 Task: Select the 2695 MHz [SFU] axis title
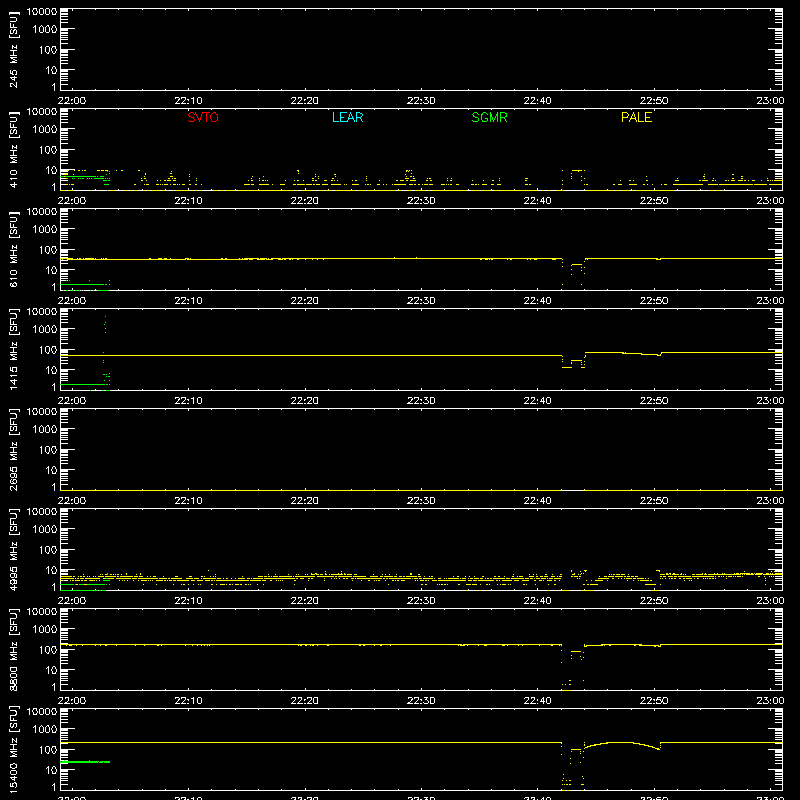click(x=13, y=449)
